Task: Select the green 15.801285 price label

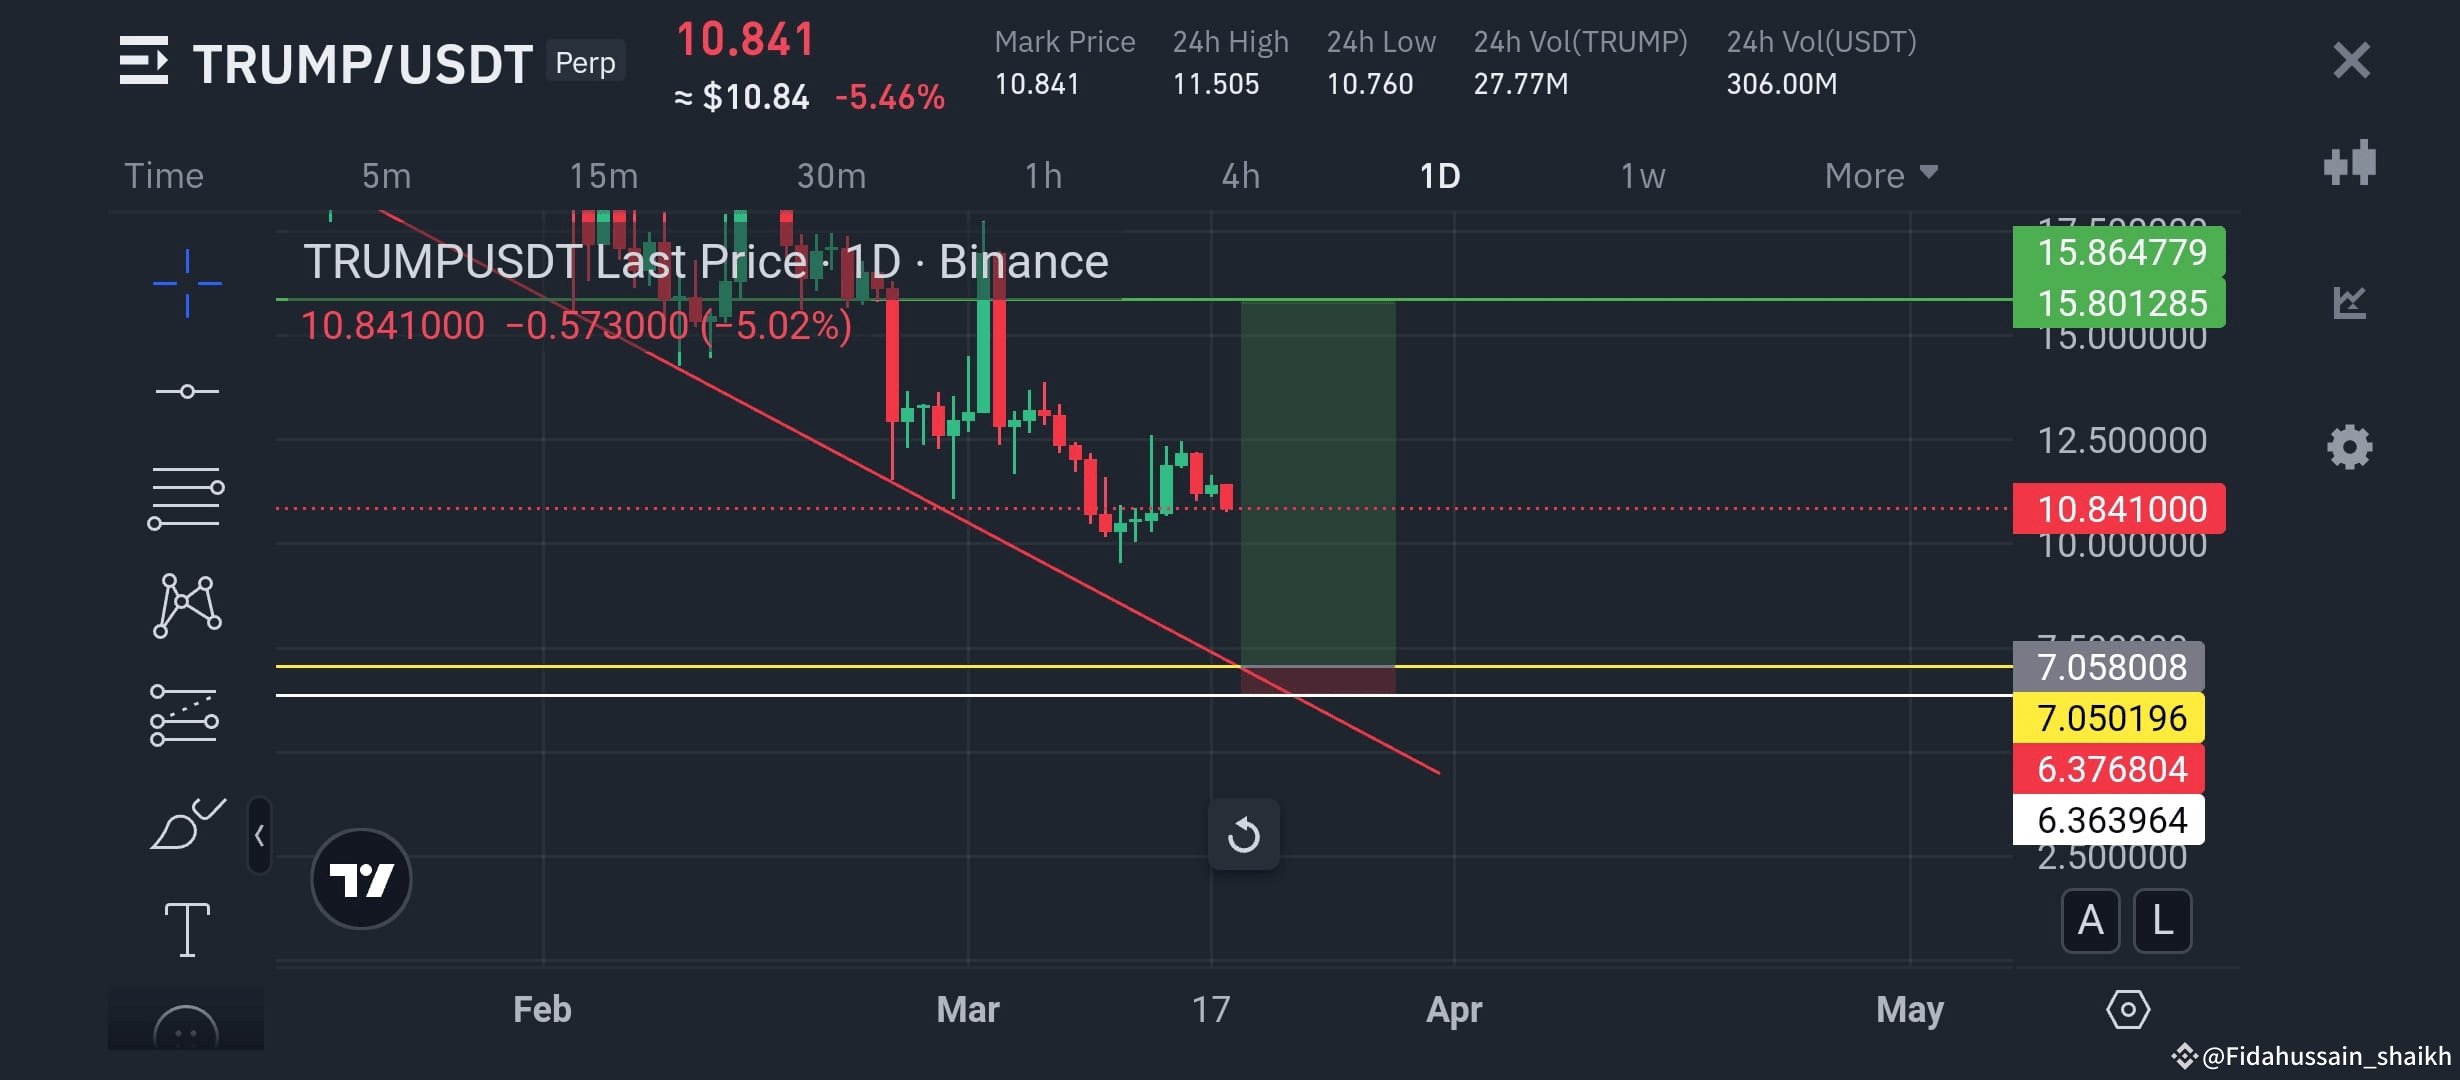Action: tap(2119, 303)
